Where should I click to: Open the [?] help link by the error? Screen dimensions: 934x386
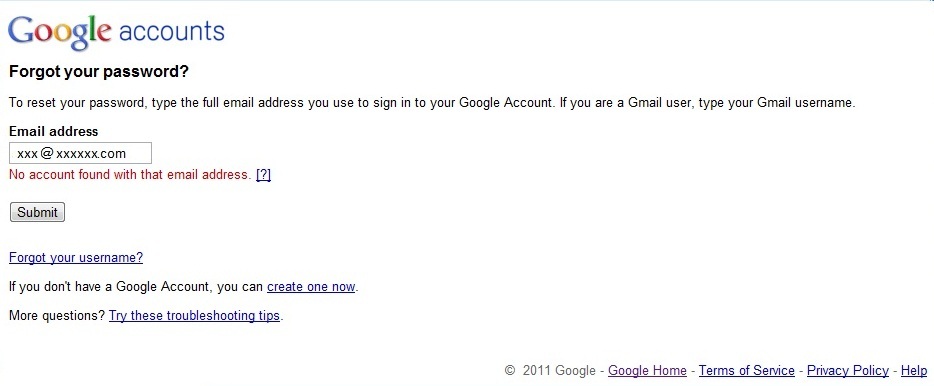(263, 175)
